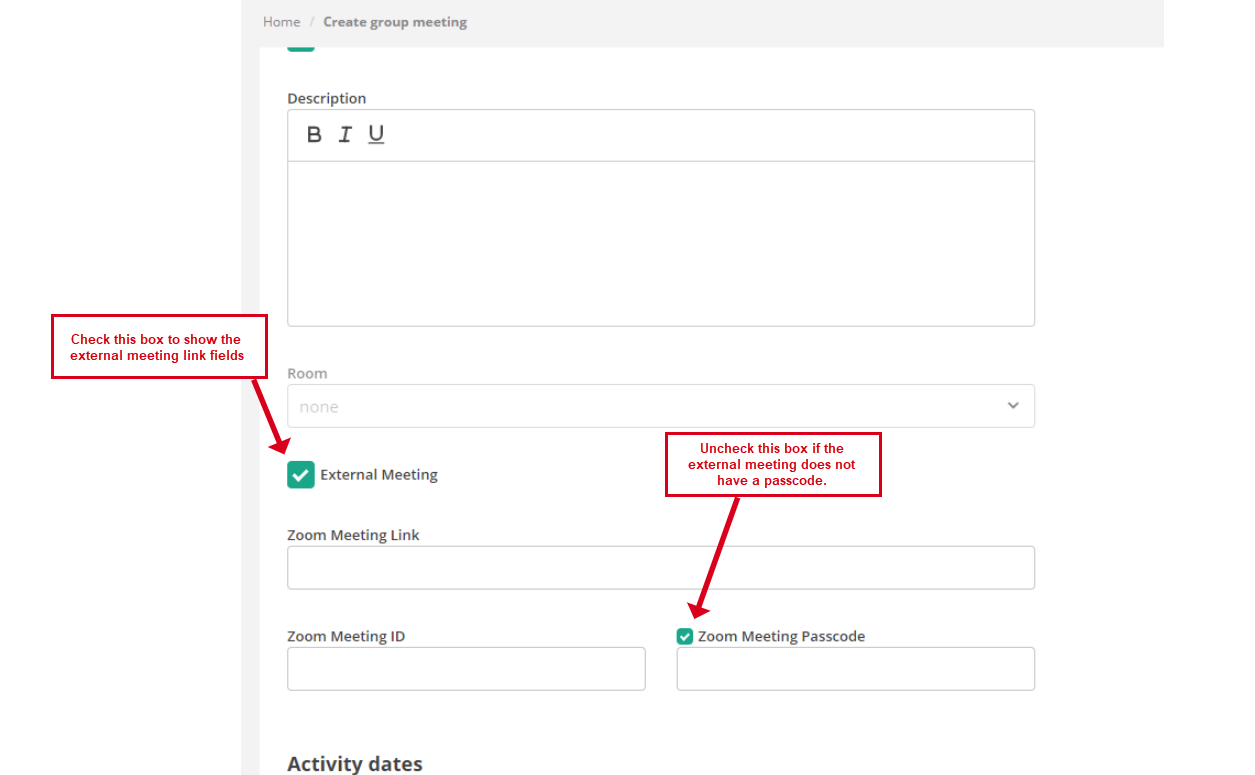Go to Home via breadcrumb

pyautogui.click(x=281, y=22)
